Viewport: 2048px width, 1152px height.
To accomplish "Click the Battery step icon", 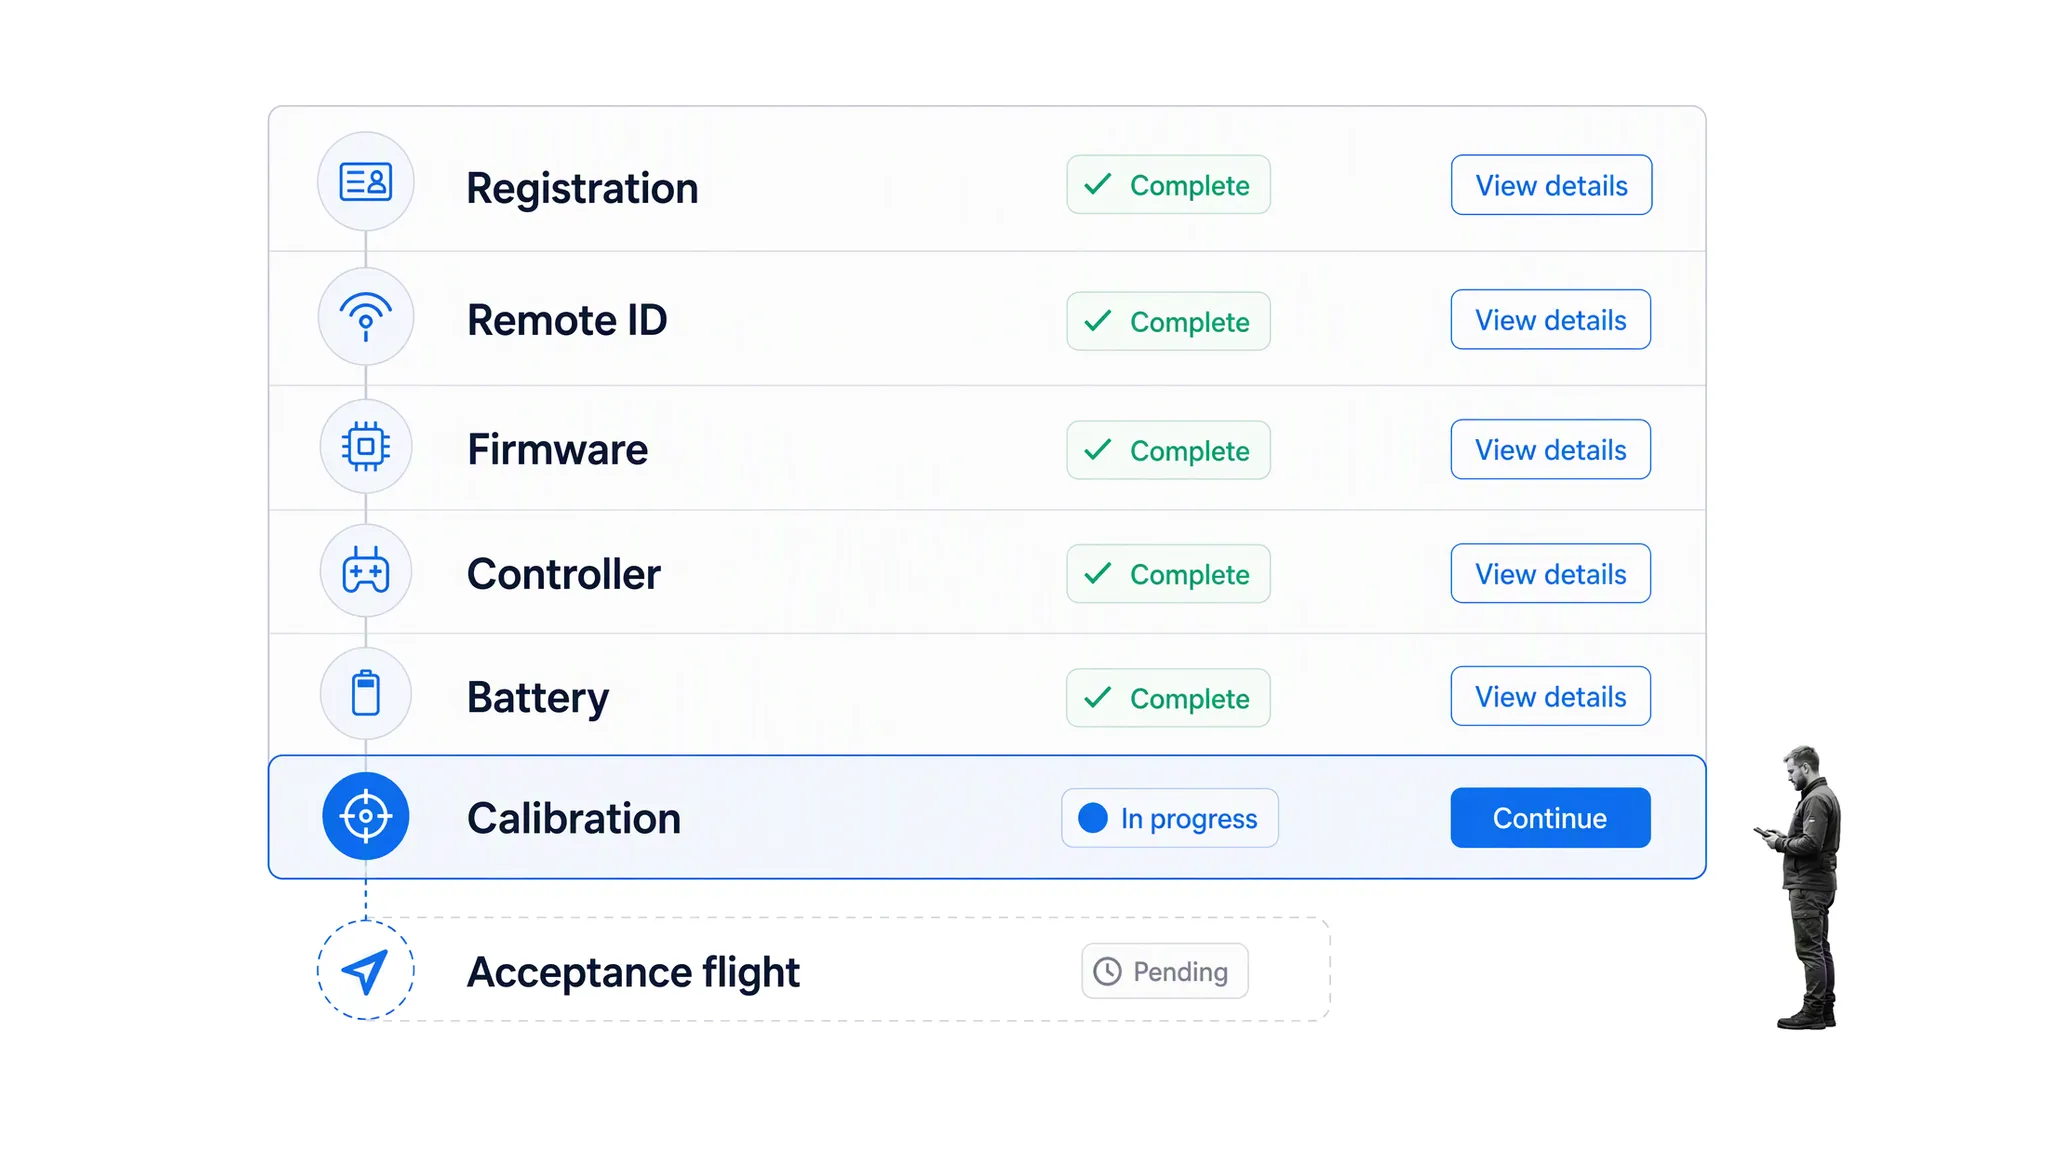I will (366, 693).
